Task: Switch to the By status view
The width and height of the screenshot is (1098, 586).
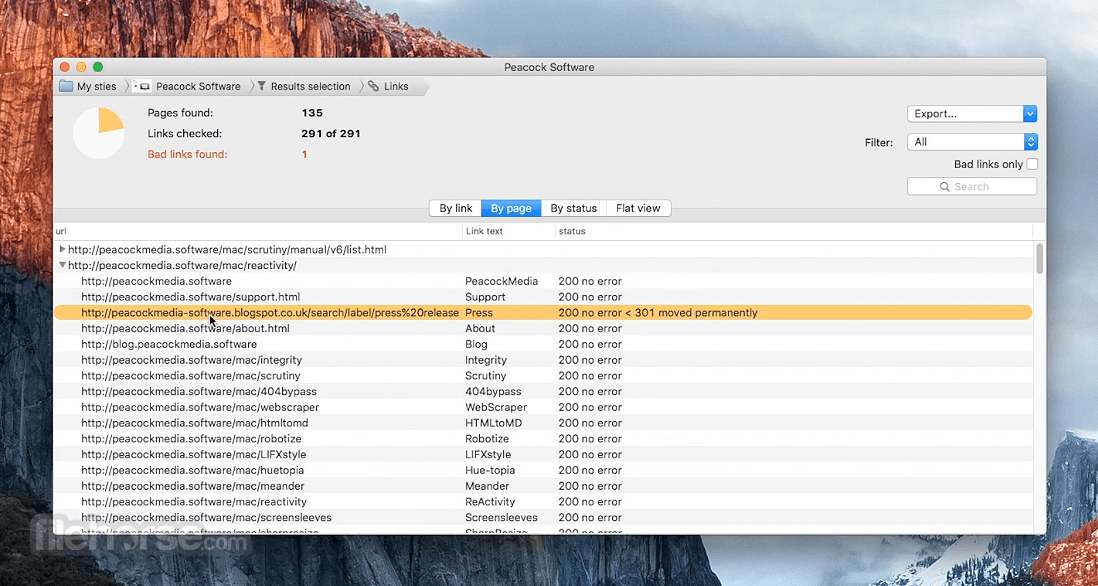Action: coord(574,208)
